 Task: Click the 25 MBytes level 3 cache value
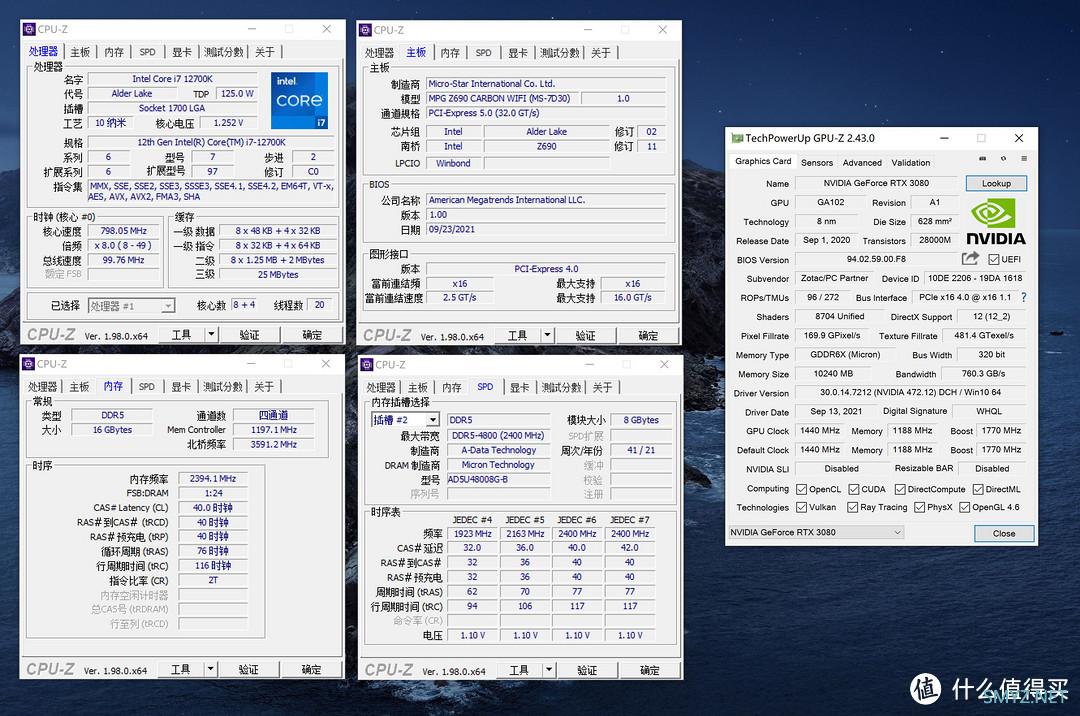click(x=278, y=274)
